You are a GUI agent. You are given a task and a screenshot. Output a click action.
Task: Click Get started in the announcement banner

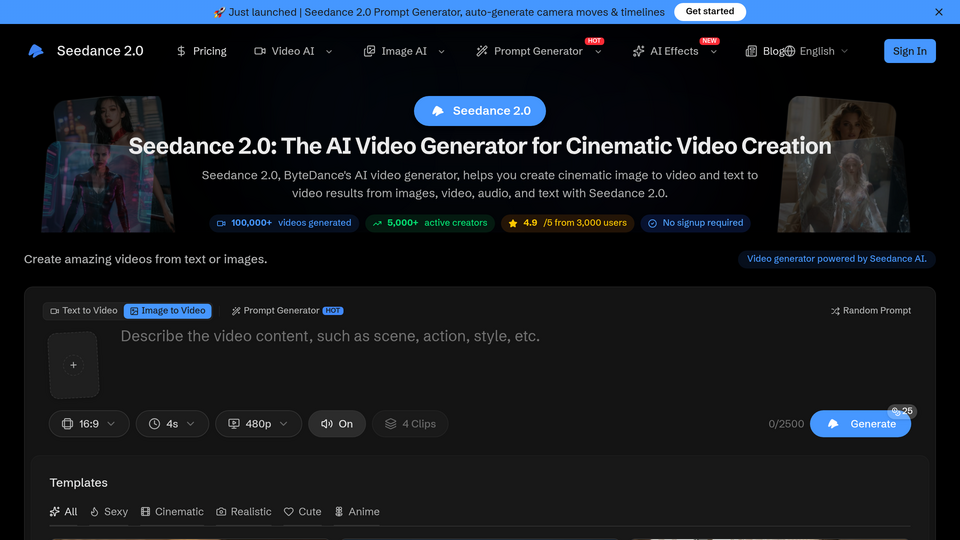tap(710, 12)
